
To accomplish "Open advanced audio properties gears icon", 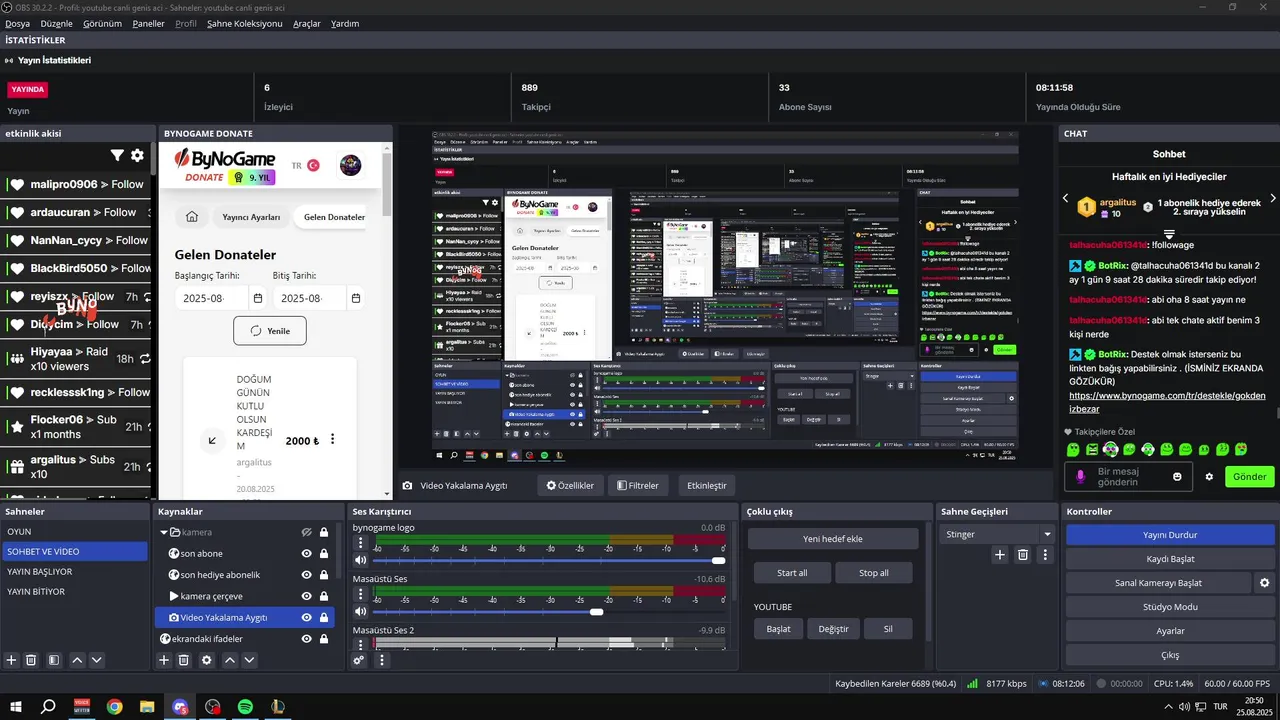I will pos(359,660).
